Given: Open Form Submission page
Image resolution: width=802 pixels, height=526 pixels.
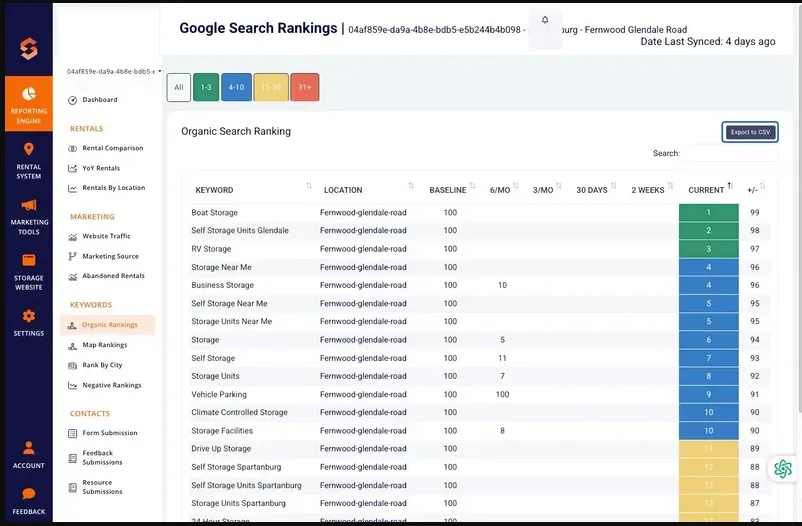Looking at the screenshot, I should point(110,433).
